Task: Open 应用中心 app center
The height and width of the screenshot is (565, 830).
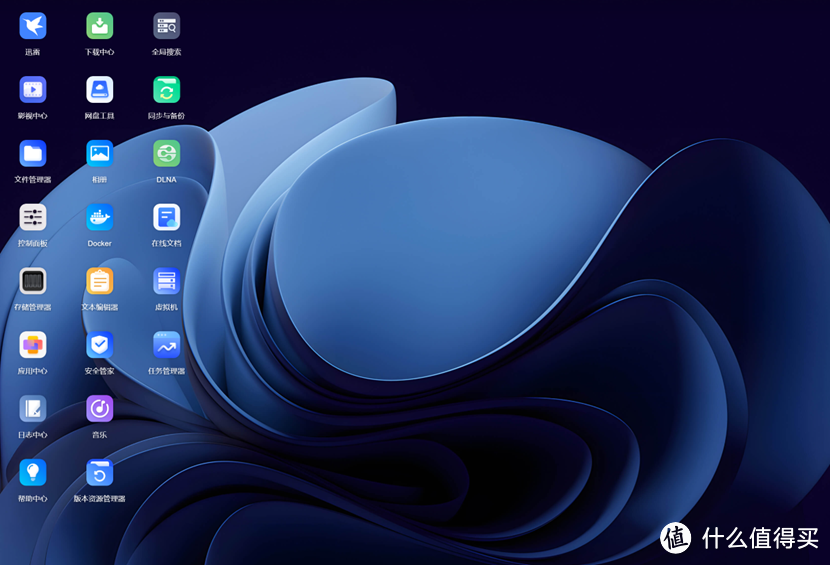Action: pos(33,345)
